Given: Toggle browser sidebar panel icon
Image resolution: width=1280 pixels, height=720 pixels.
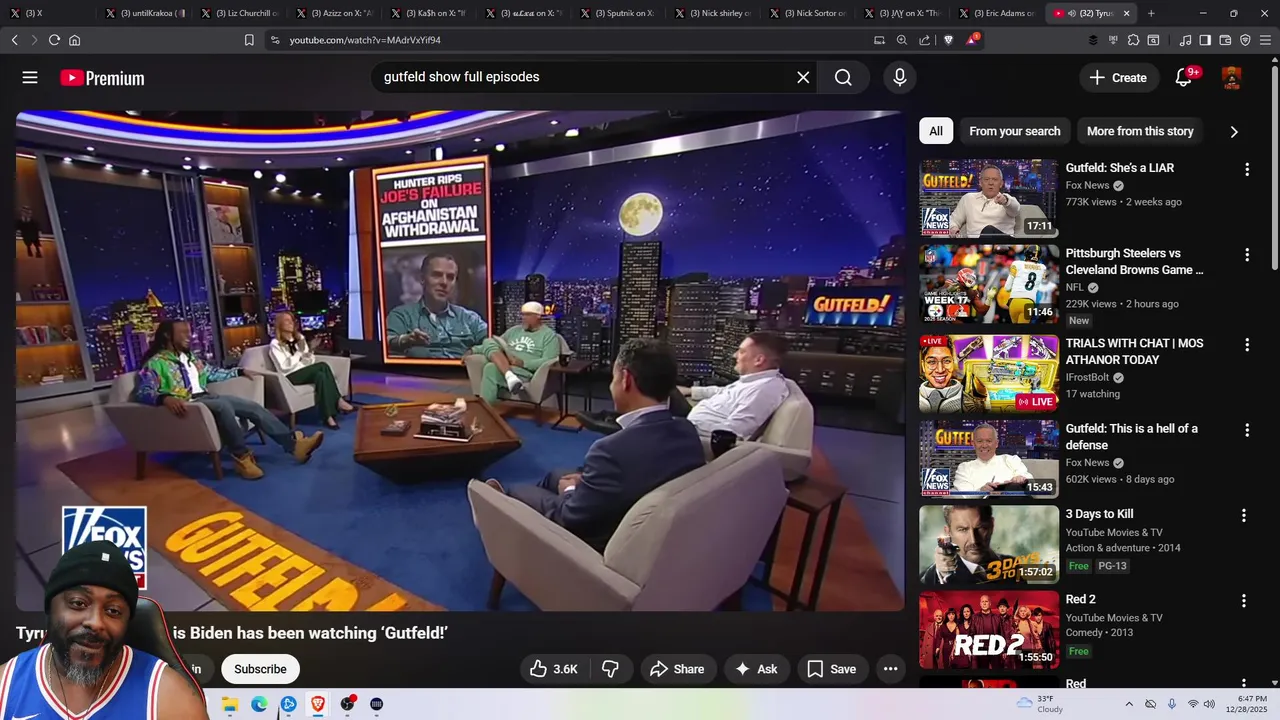Looking at the screenshot, I should click(1205, 40).
